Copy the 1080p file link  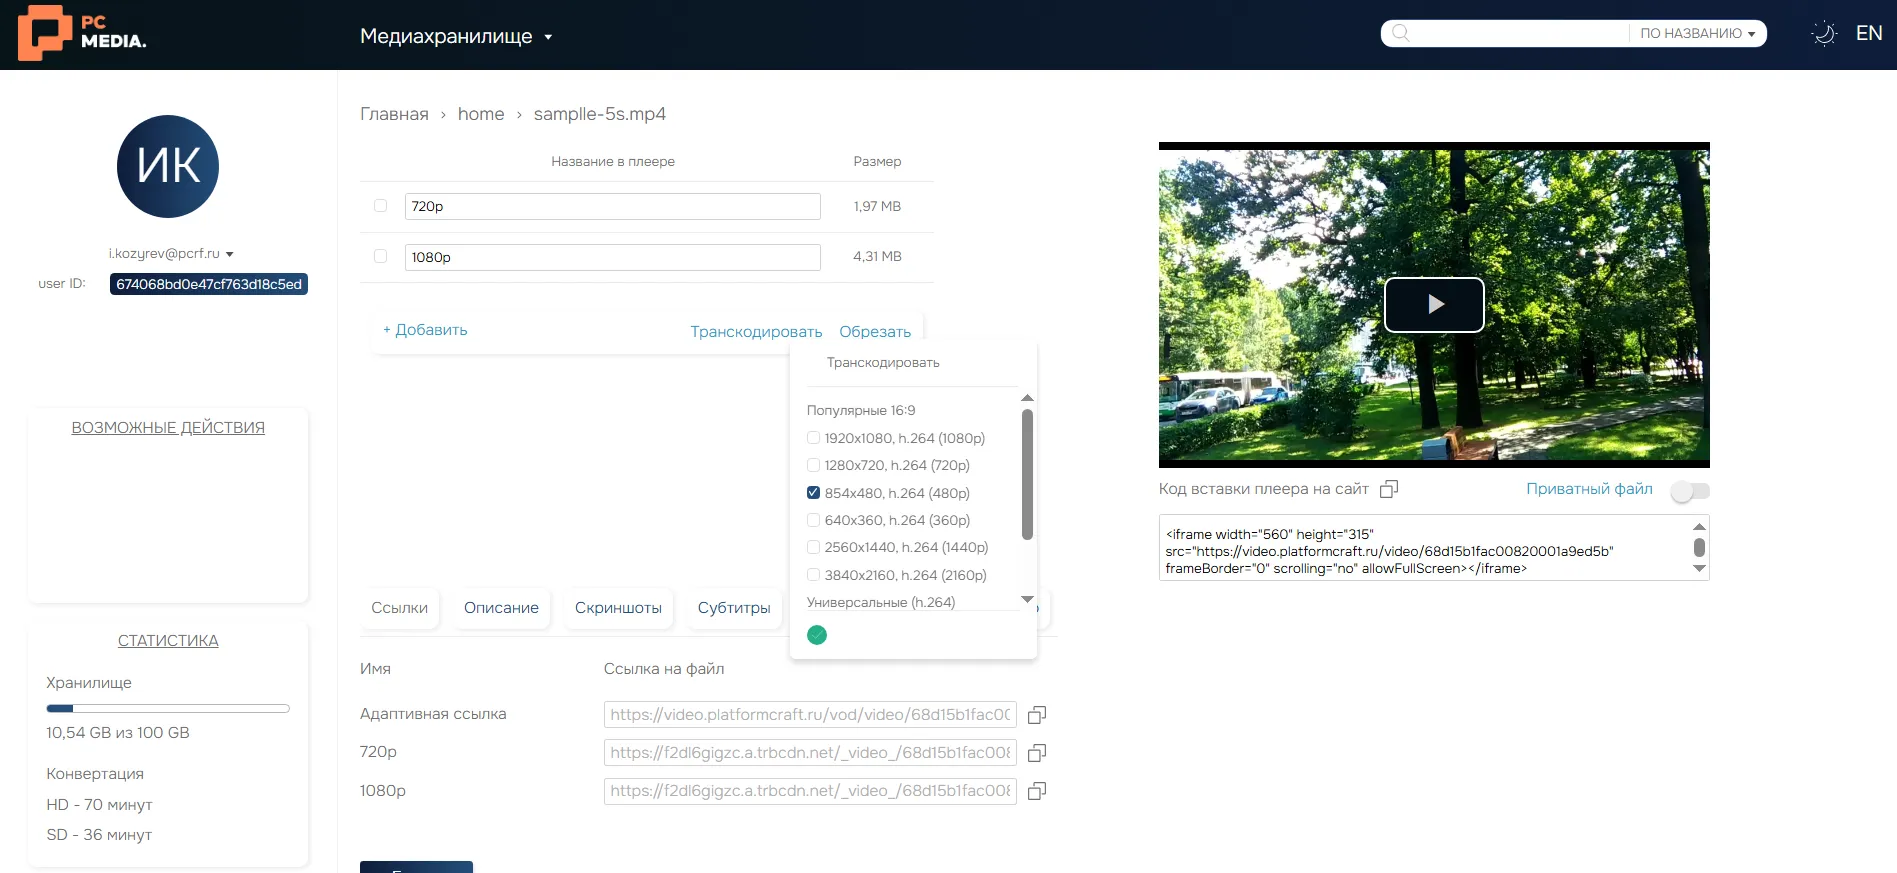point(1037,791)
